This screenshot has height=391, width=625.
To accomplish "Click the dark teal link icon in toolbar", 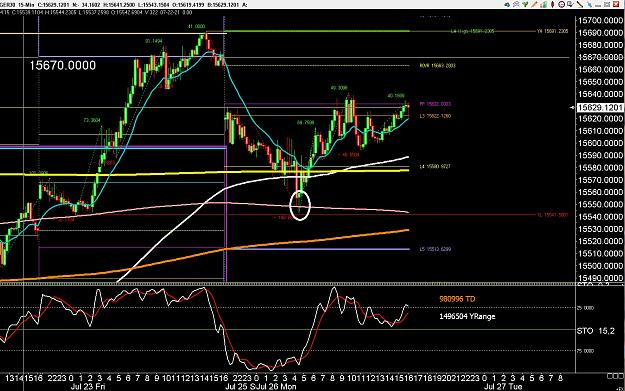I will [507, 4].
